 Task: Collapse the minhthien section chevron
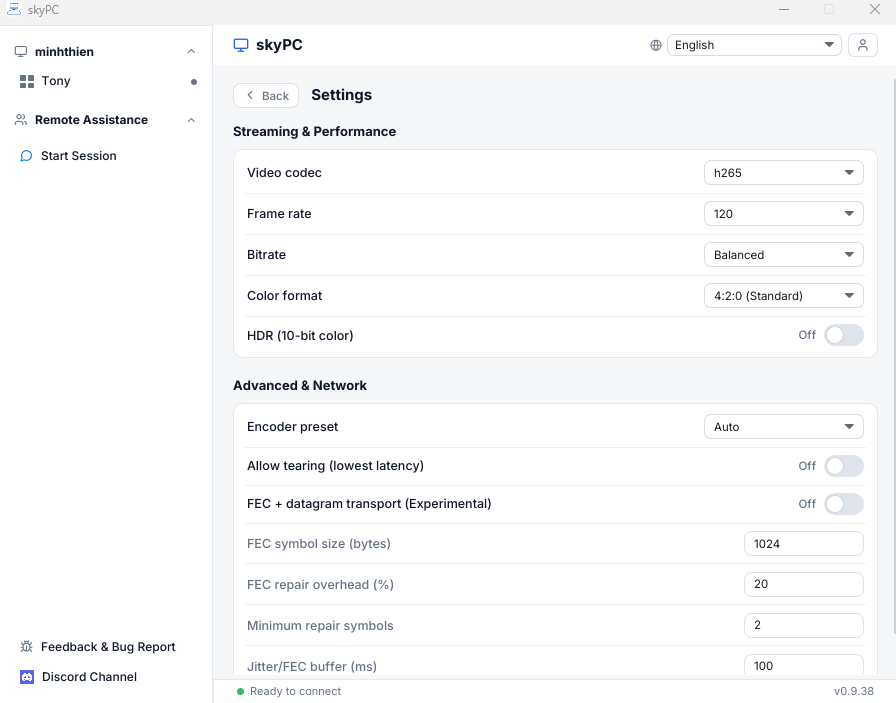tap(191, 51)
